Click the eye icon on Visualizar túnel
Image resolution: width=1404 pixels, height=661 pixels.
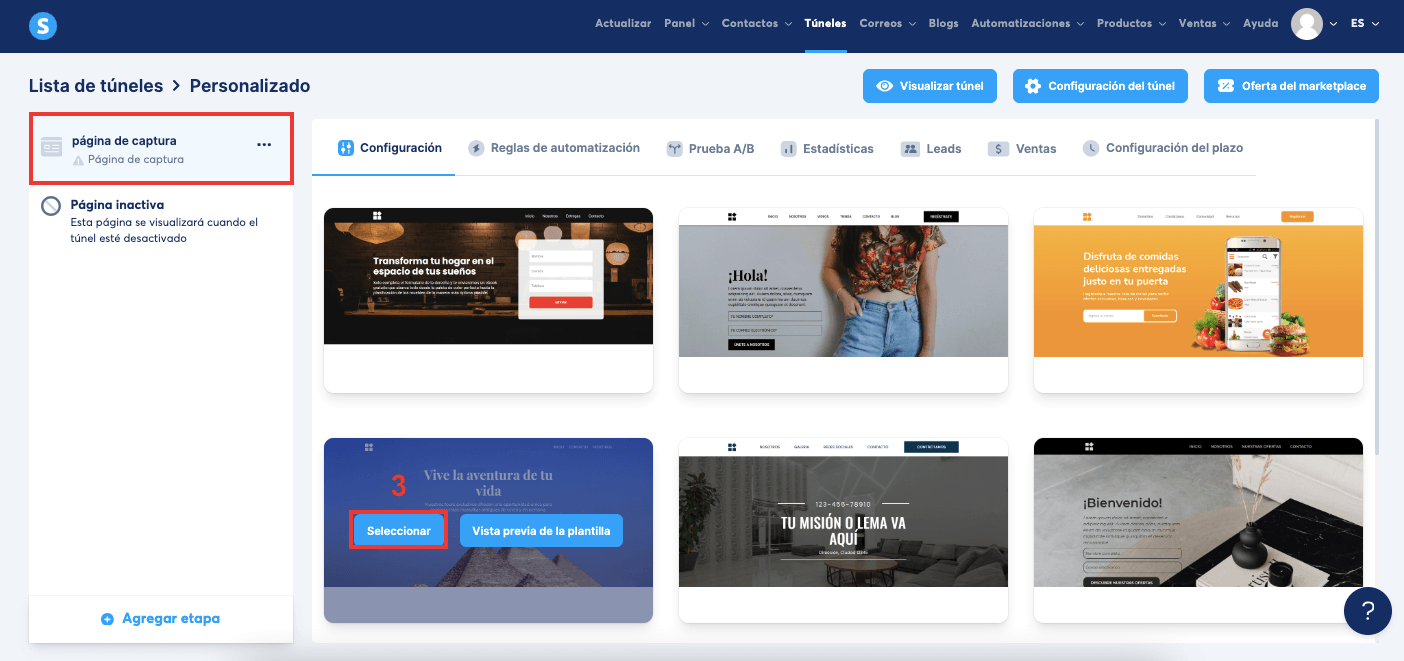click(884, 86)
